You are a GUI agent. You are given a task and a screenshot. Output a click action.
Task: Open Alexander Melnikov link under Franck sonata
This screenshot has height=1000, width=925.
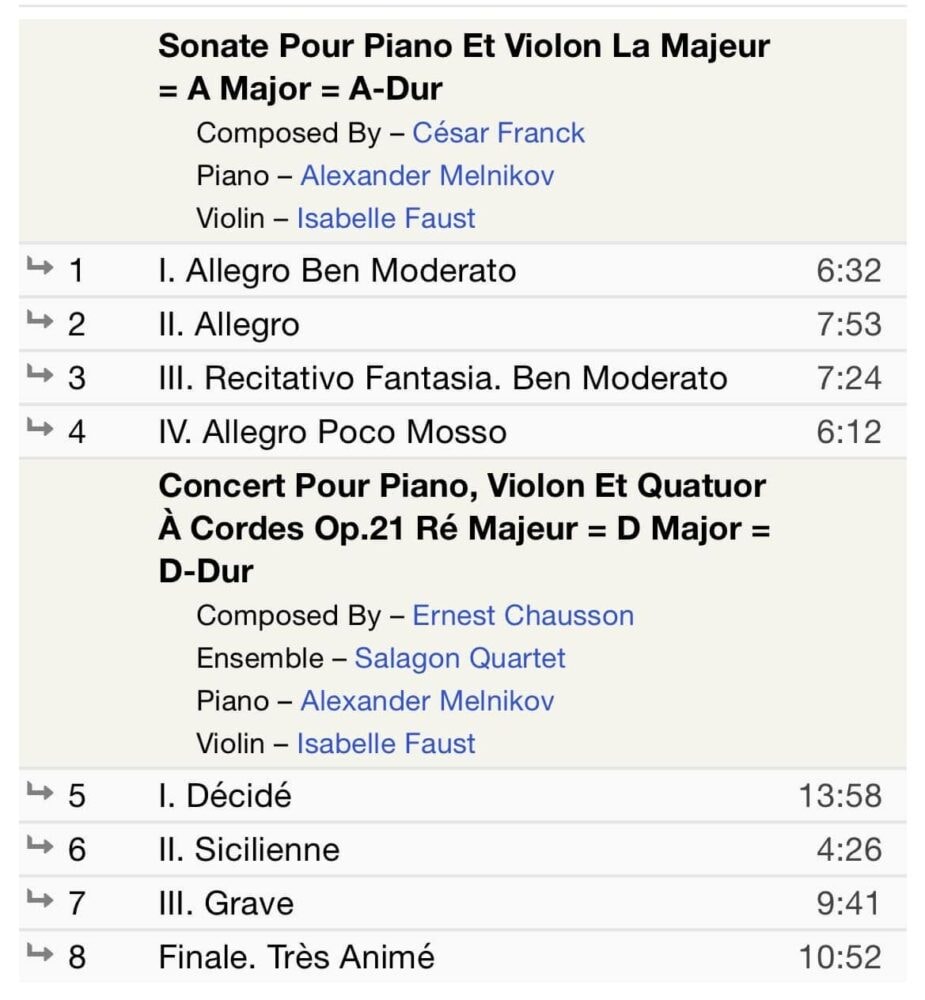pos(427,176)
